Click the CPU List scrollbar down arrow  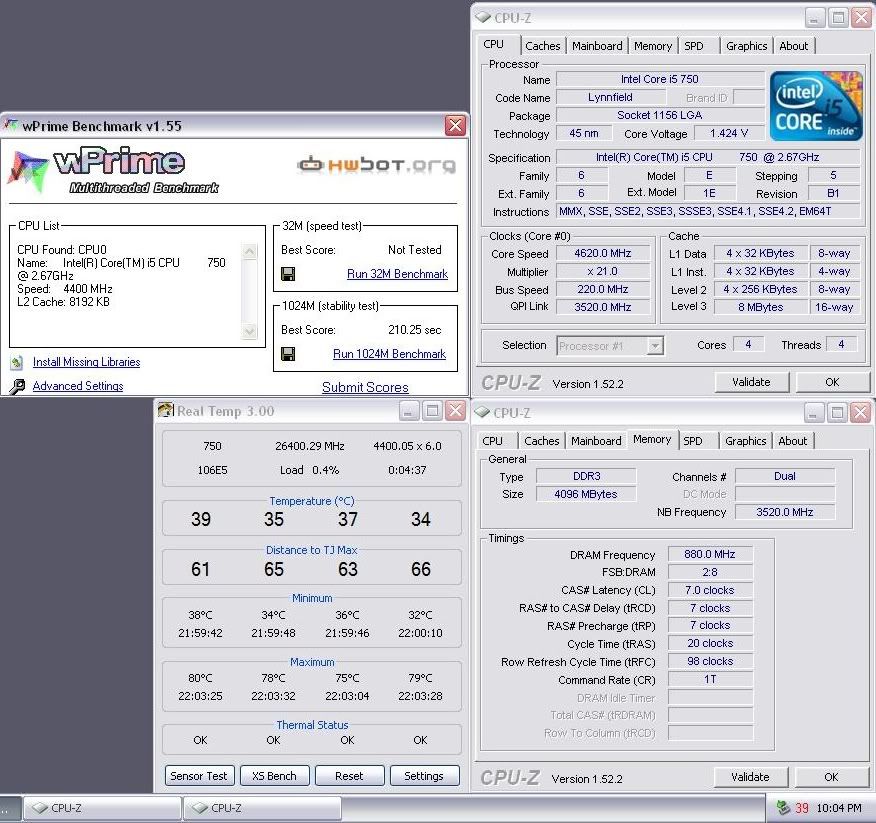tap(249, 331)
